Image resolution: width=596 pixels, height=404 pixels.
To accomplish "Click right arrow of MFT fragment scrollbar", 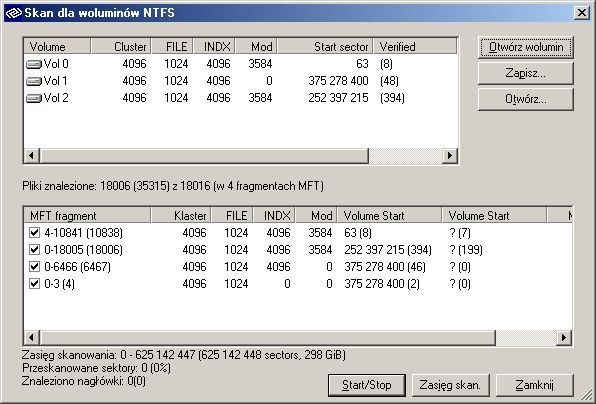I will click(564, 337).
